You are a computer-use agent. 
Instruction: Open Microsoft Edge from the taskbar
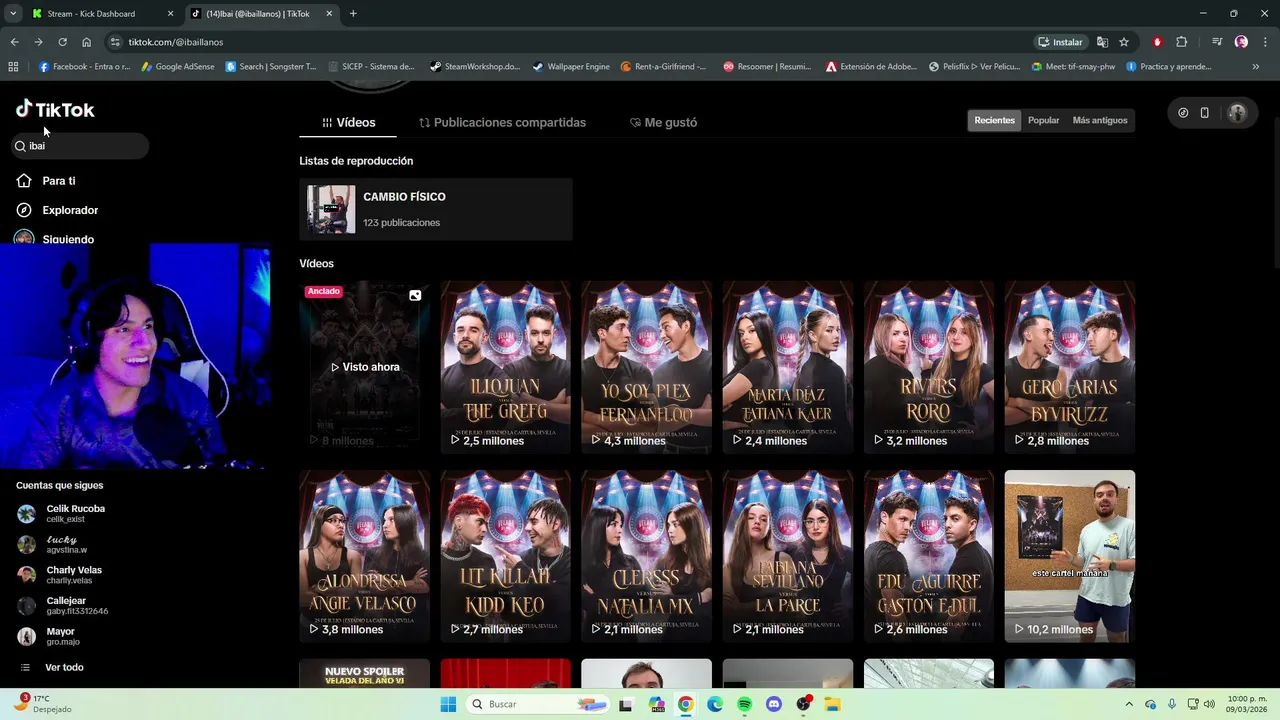pyautogui.click(x=715, y=704)
